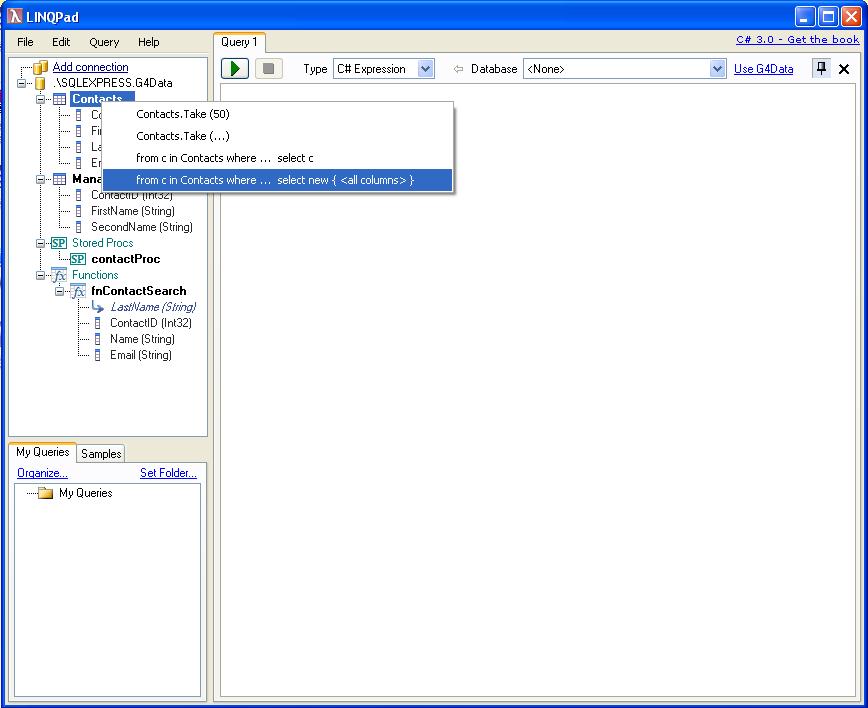
Task: Click the Functions fx folder icon
Action: point(59,275)
